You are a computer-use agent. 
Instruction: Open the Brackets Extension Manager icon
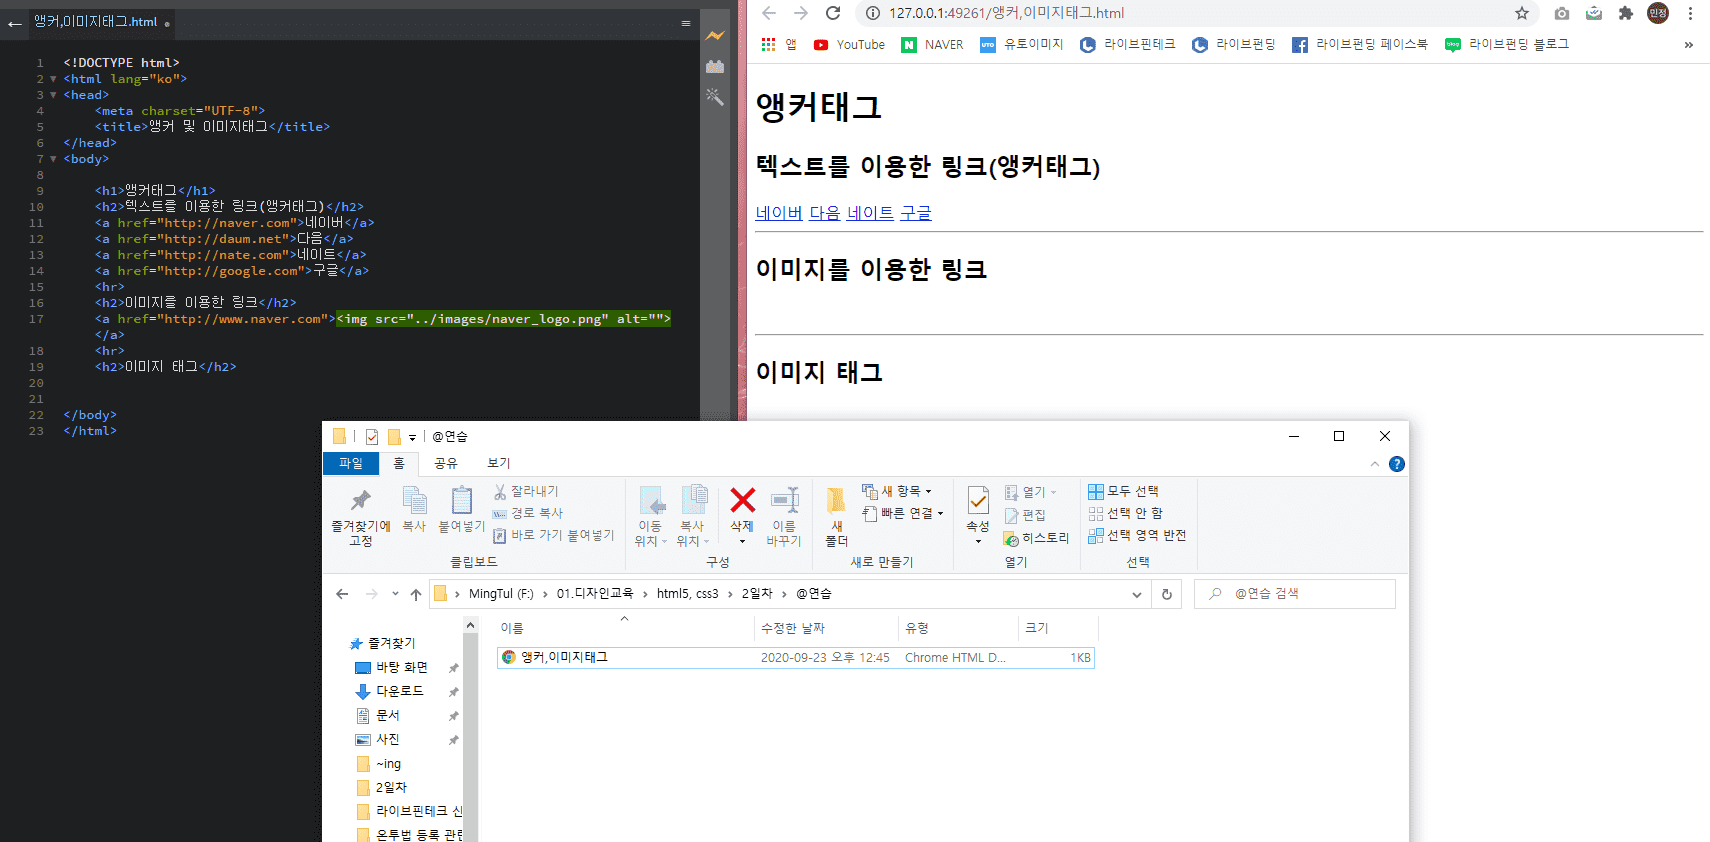click(x=714, y=67)
